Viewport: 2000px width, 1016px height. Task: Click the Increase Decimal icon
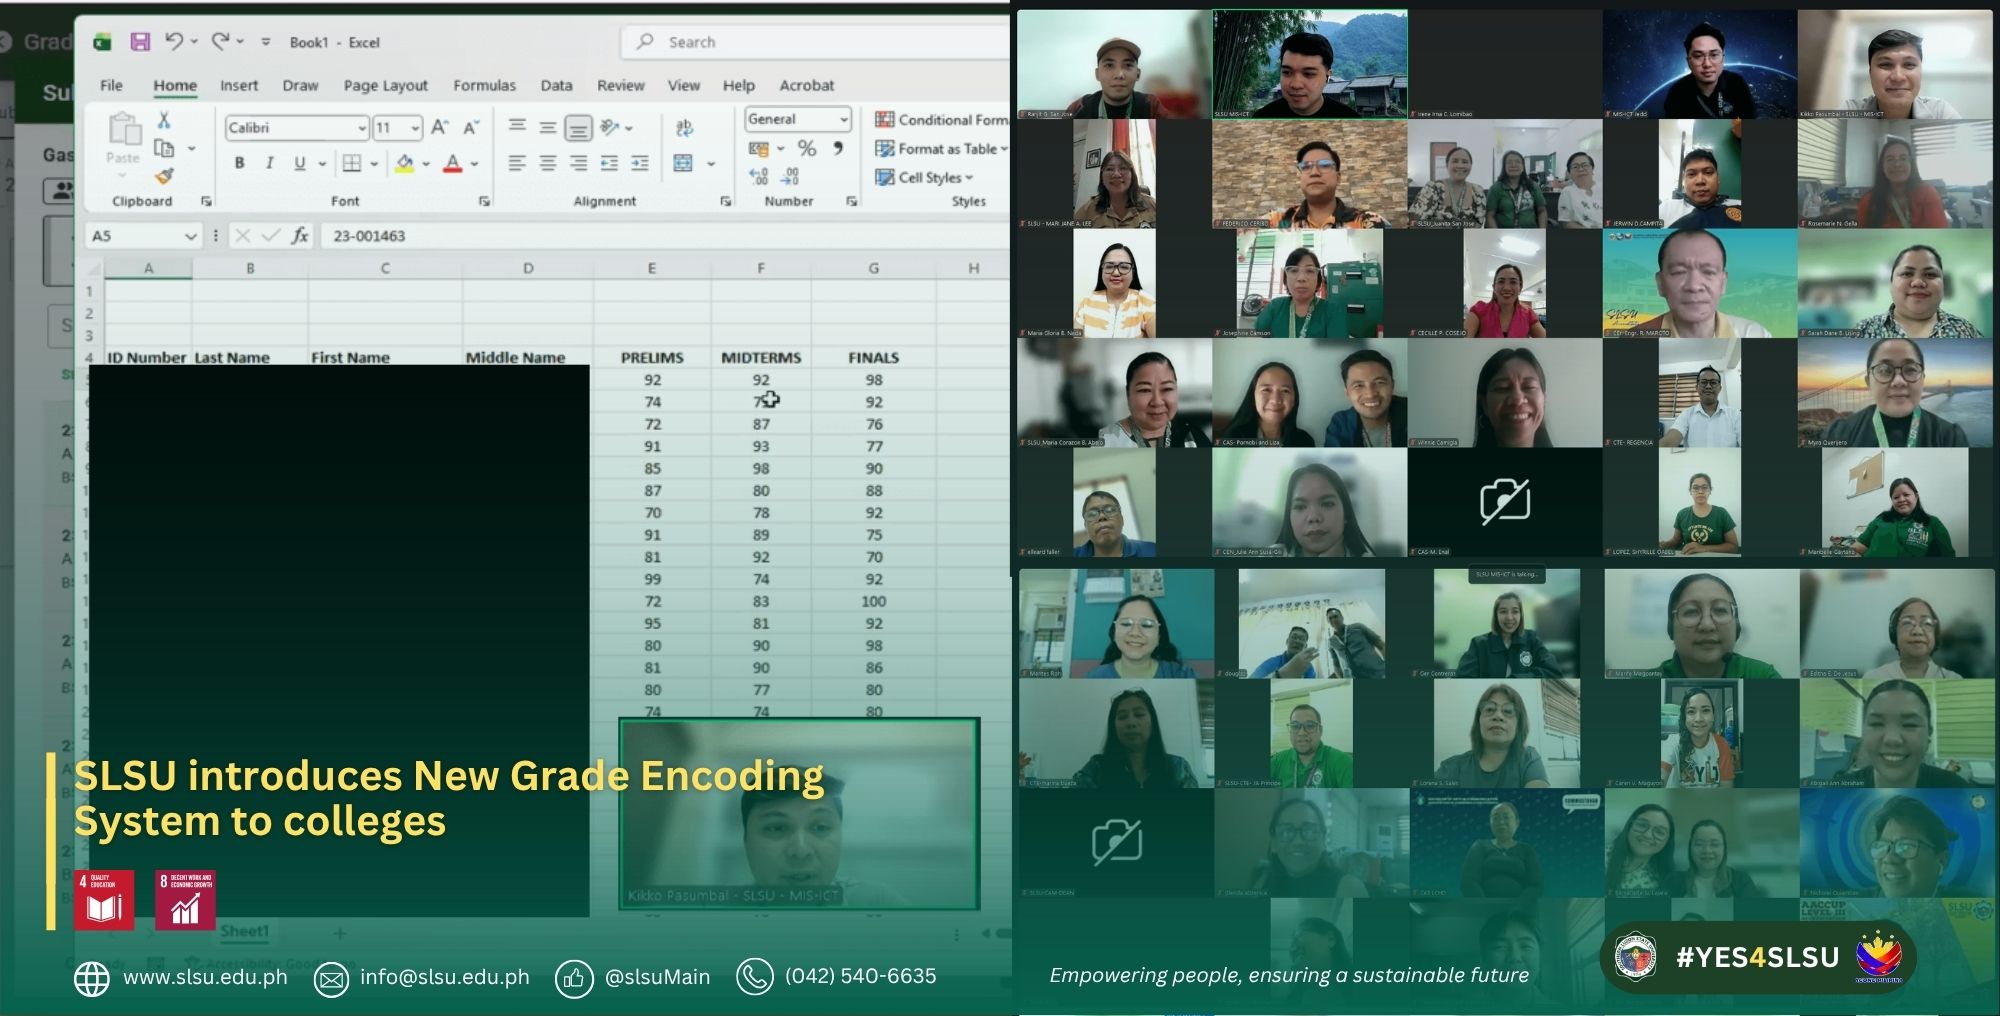[x=759, y=177]
